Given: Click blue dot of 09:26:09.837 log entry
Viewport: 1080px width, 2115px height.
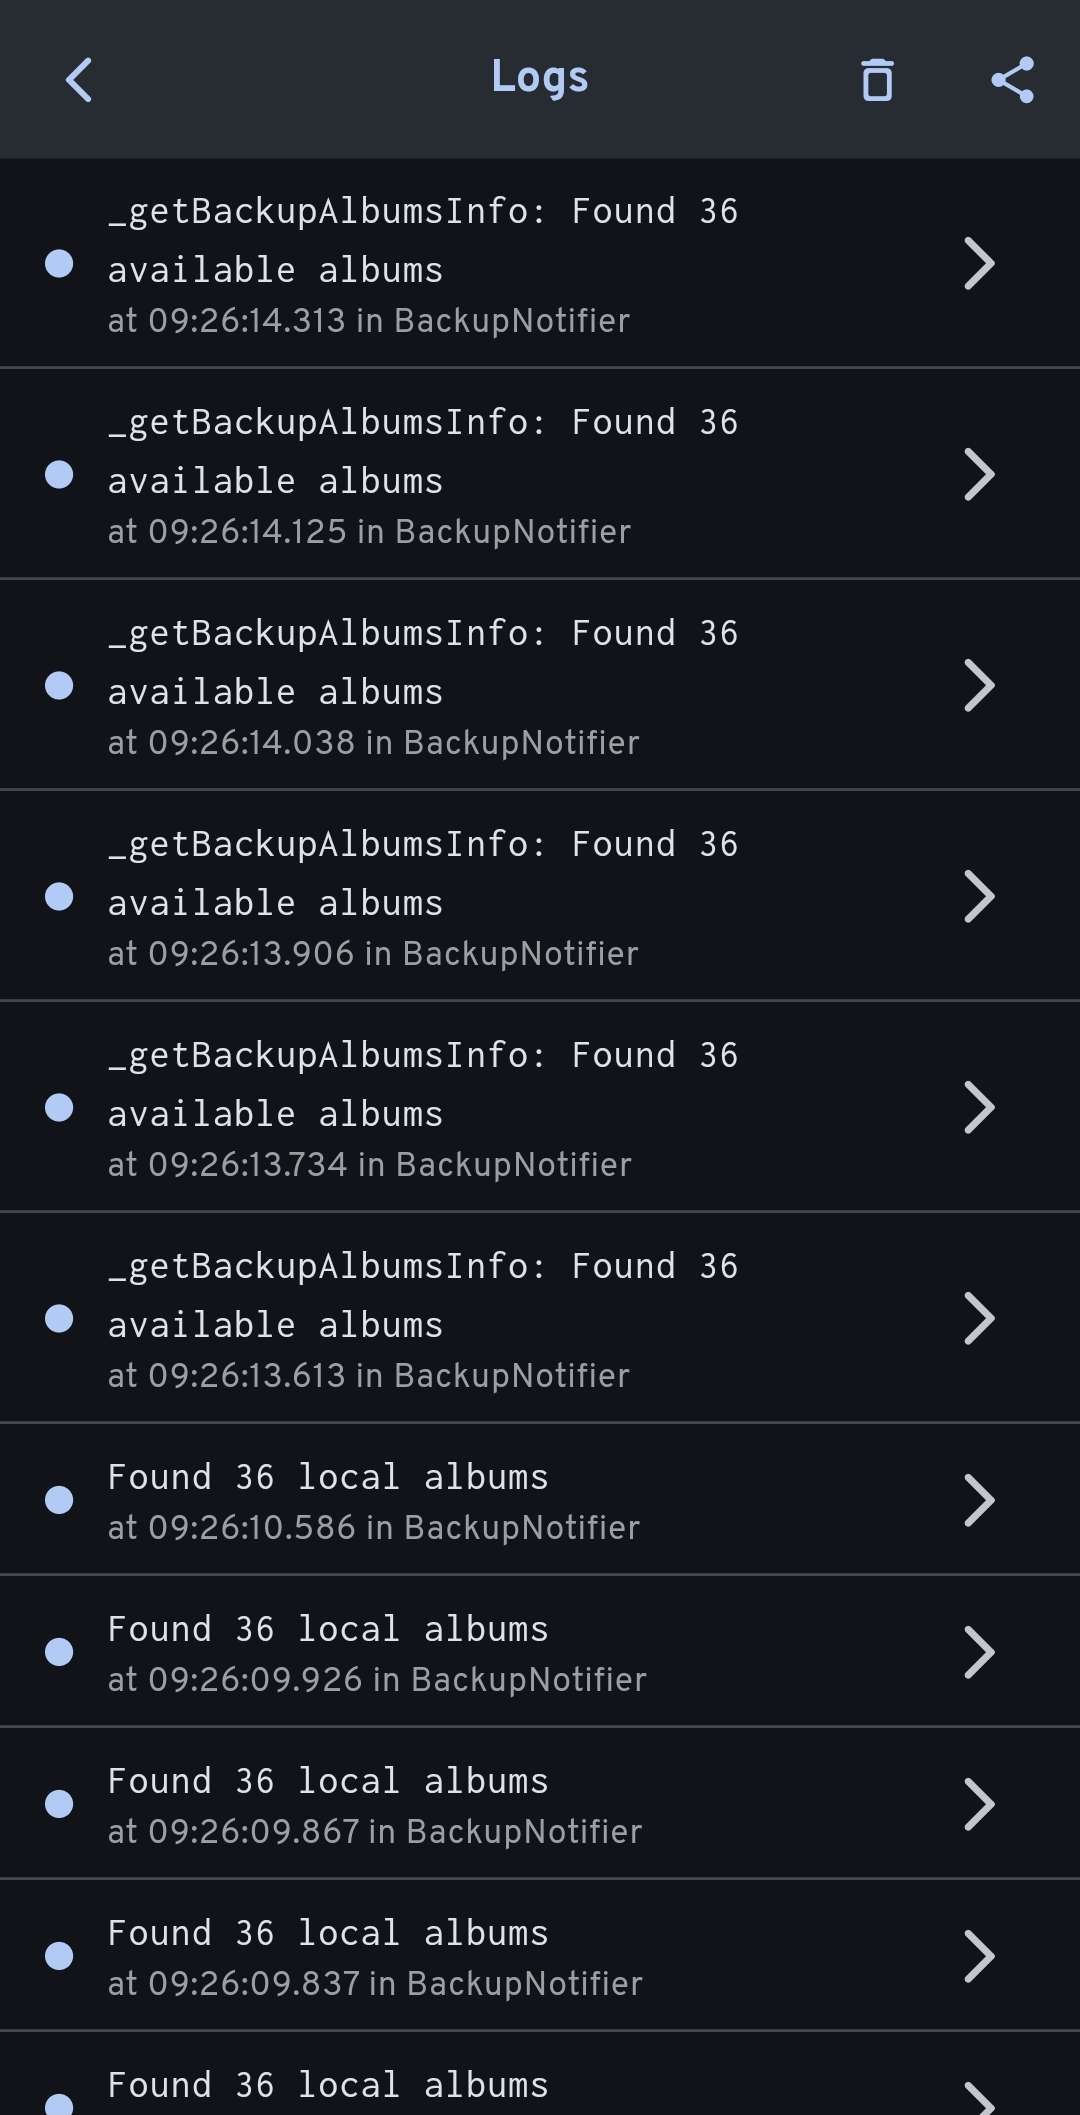Looking at the screenshot, I should [x=59, y=1956].
